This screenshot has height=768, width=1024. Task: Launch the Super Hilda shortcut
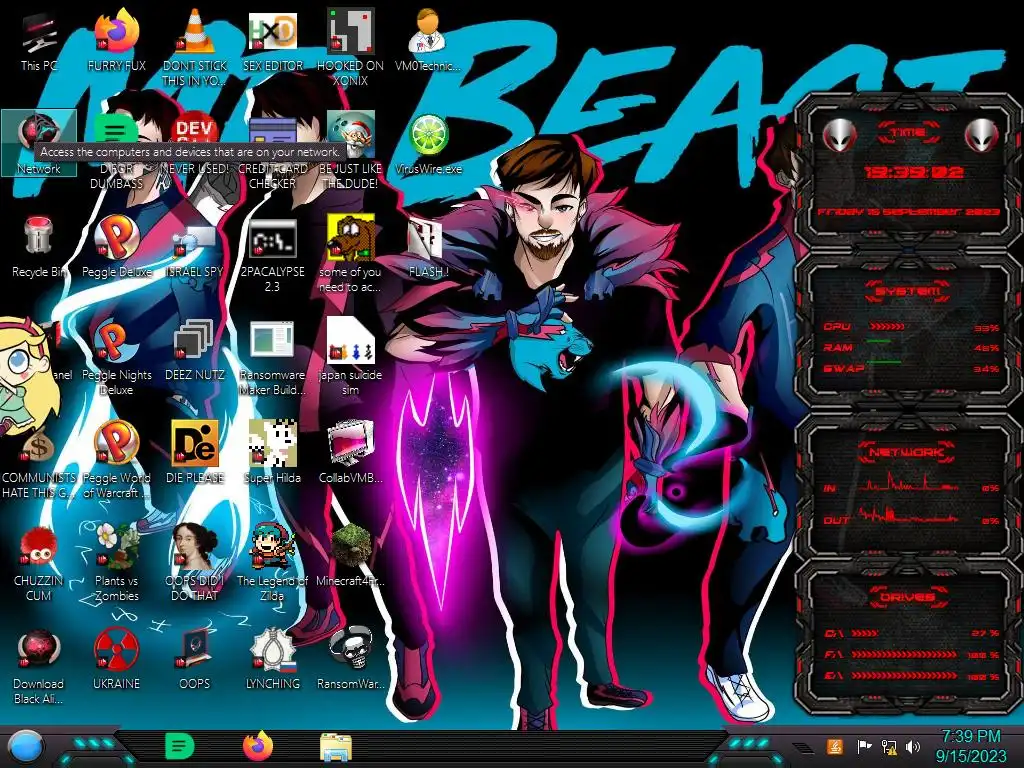pyautogui.click(x=273, y=453)
